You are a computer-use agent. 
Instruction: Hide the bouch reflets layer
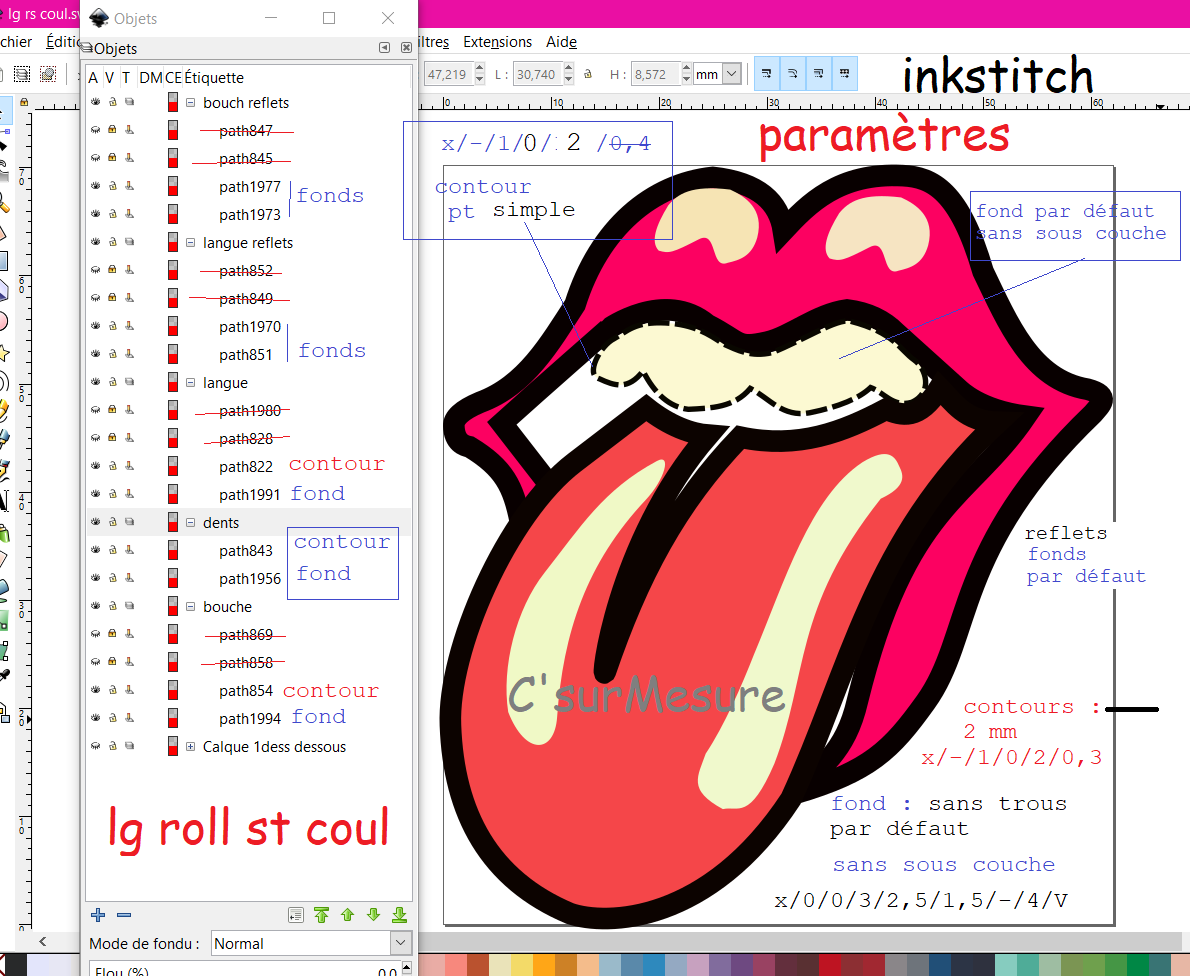click(96, 102)
